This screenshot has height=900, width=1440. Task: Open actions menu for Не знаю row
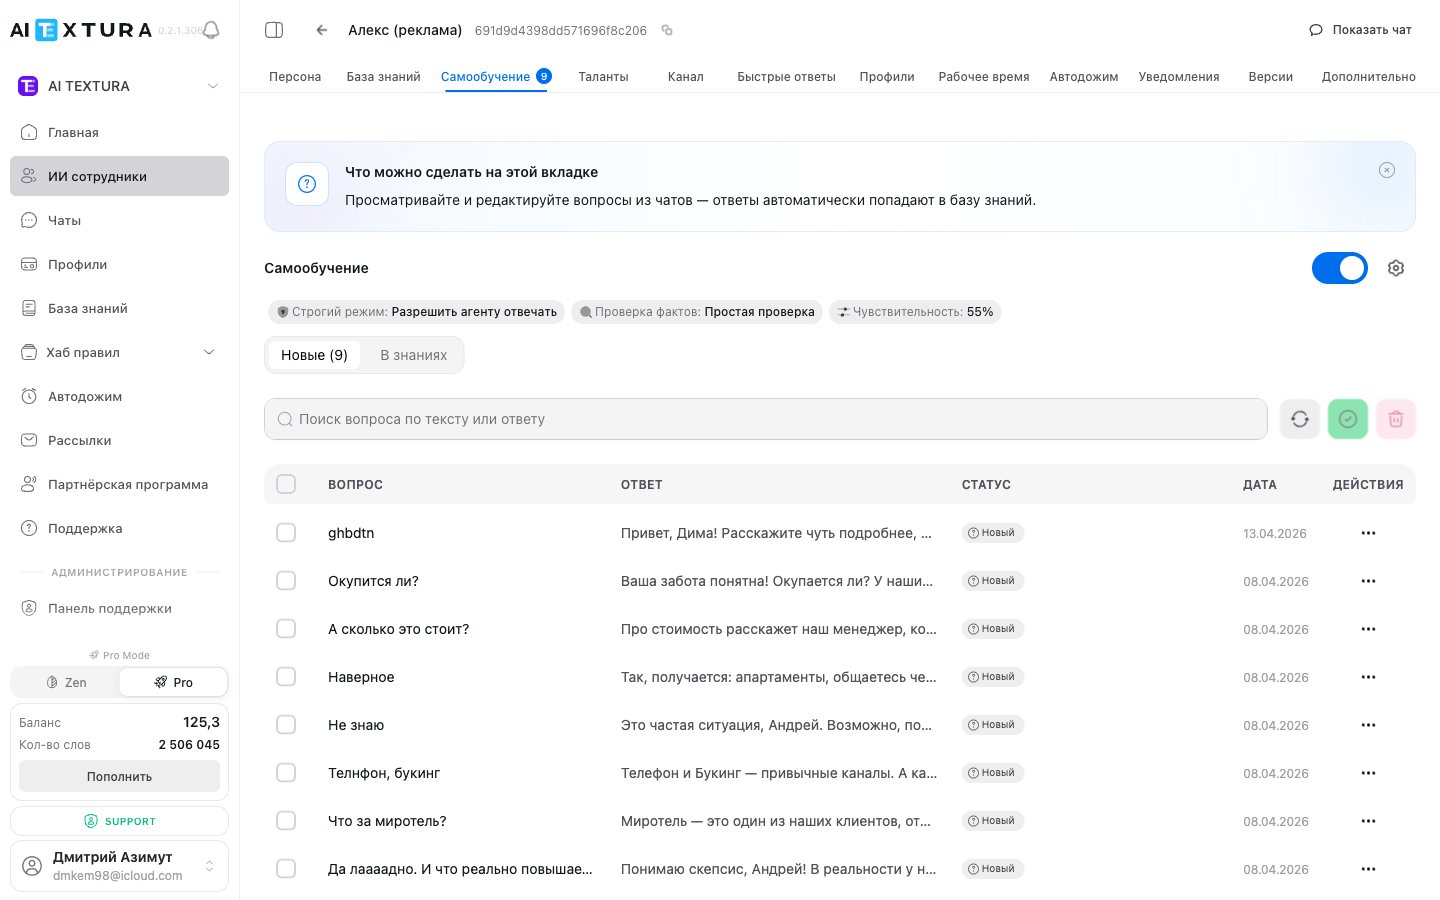pos(1368,725)
